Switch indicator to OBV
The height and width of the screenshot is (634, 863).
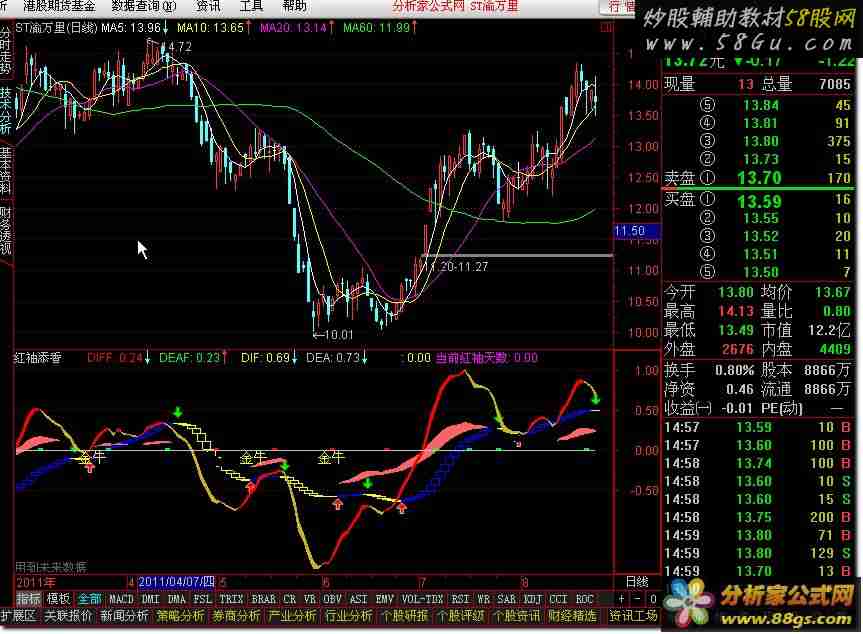pos(332,599)
